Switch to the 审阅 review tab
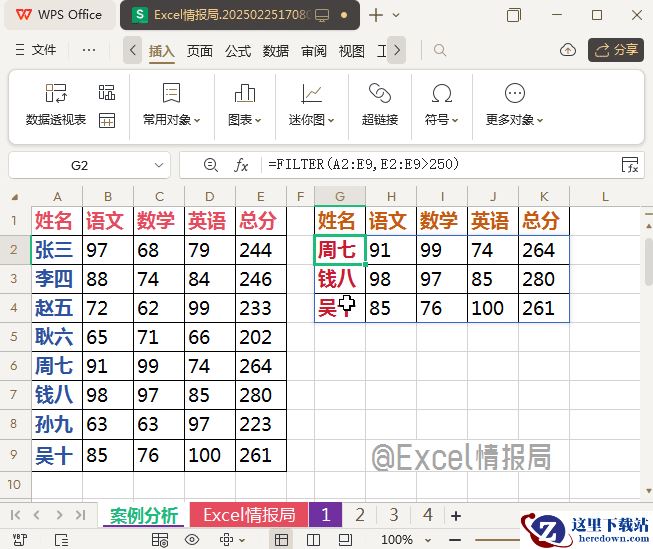The height and width of the screenshot is (549, 653). pyautogui.click(x=314, y=51)
